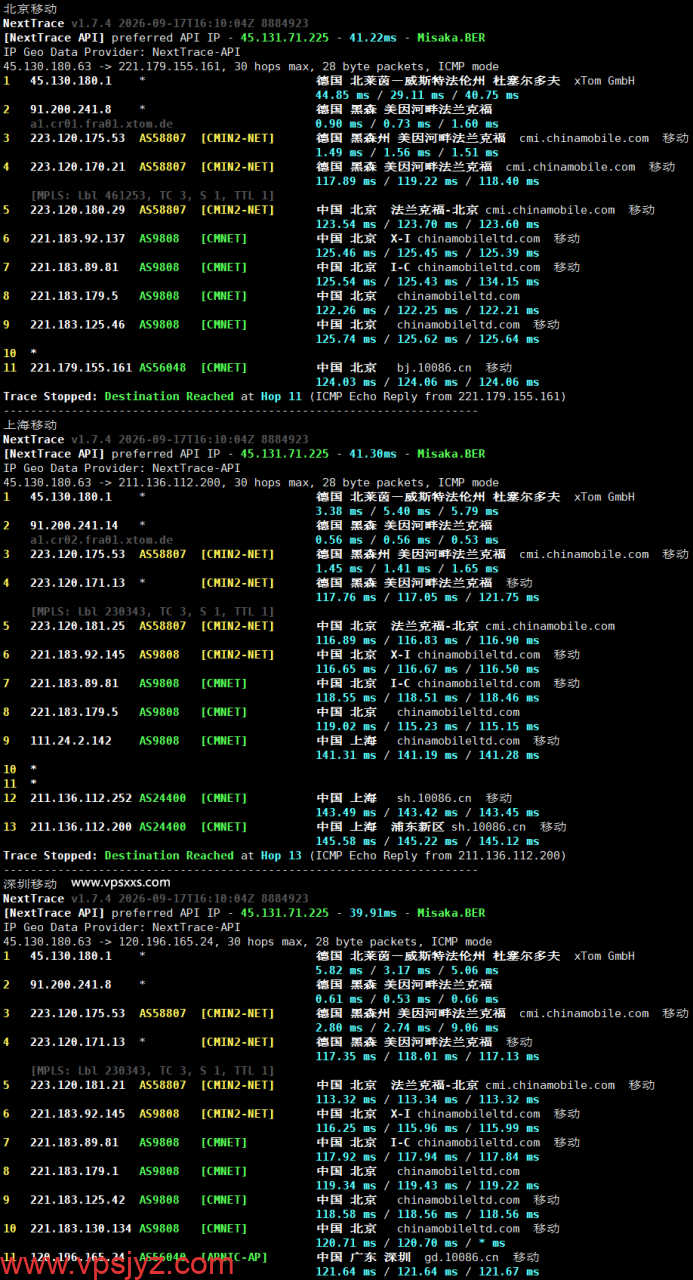Select the 浦东新区 location text
The width and height of the screenshot is (693, 1280).
point(417,827)
